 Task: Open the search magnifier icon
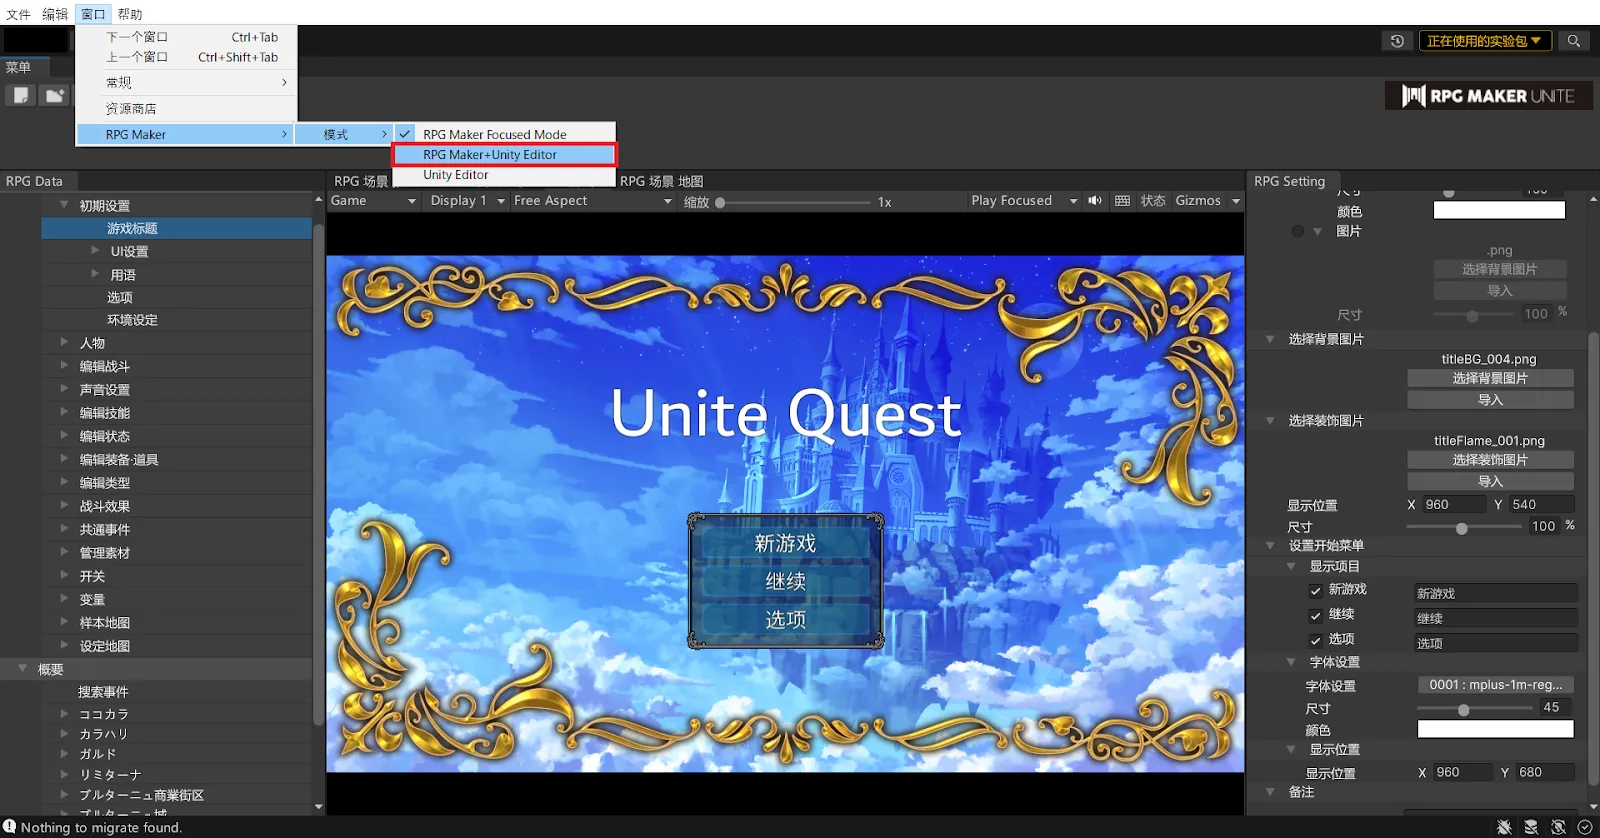click(1573, 41)
